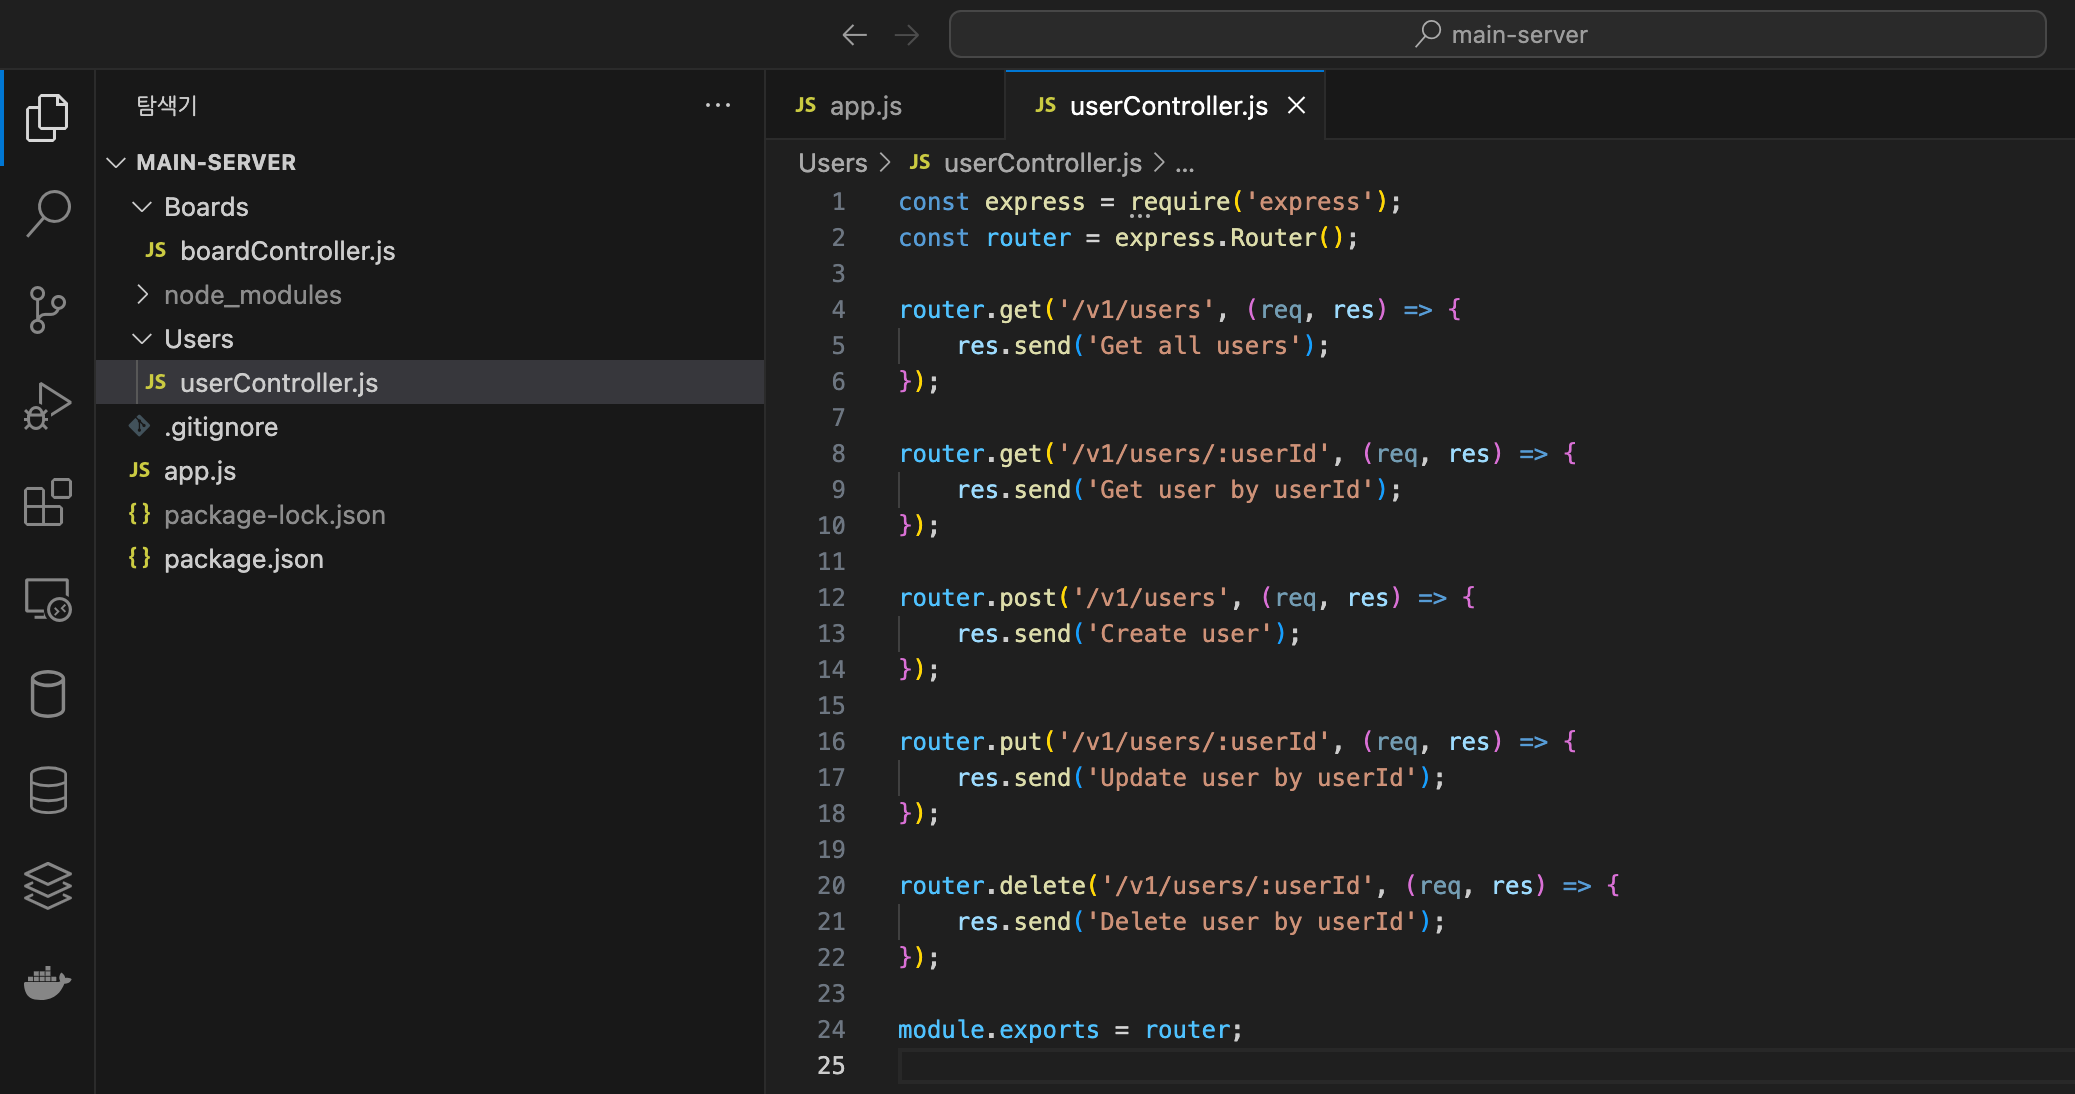Viewport: 2075px width, 1094px height.
Task: Open the explorer more actions menu
Action: point(717,106)
